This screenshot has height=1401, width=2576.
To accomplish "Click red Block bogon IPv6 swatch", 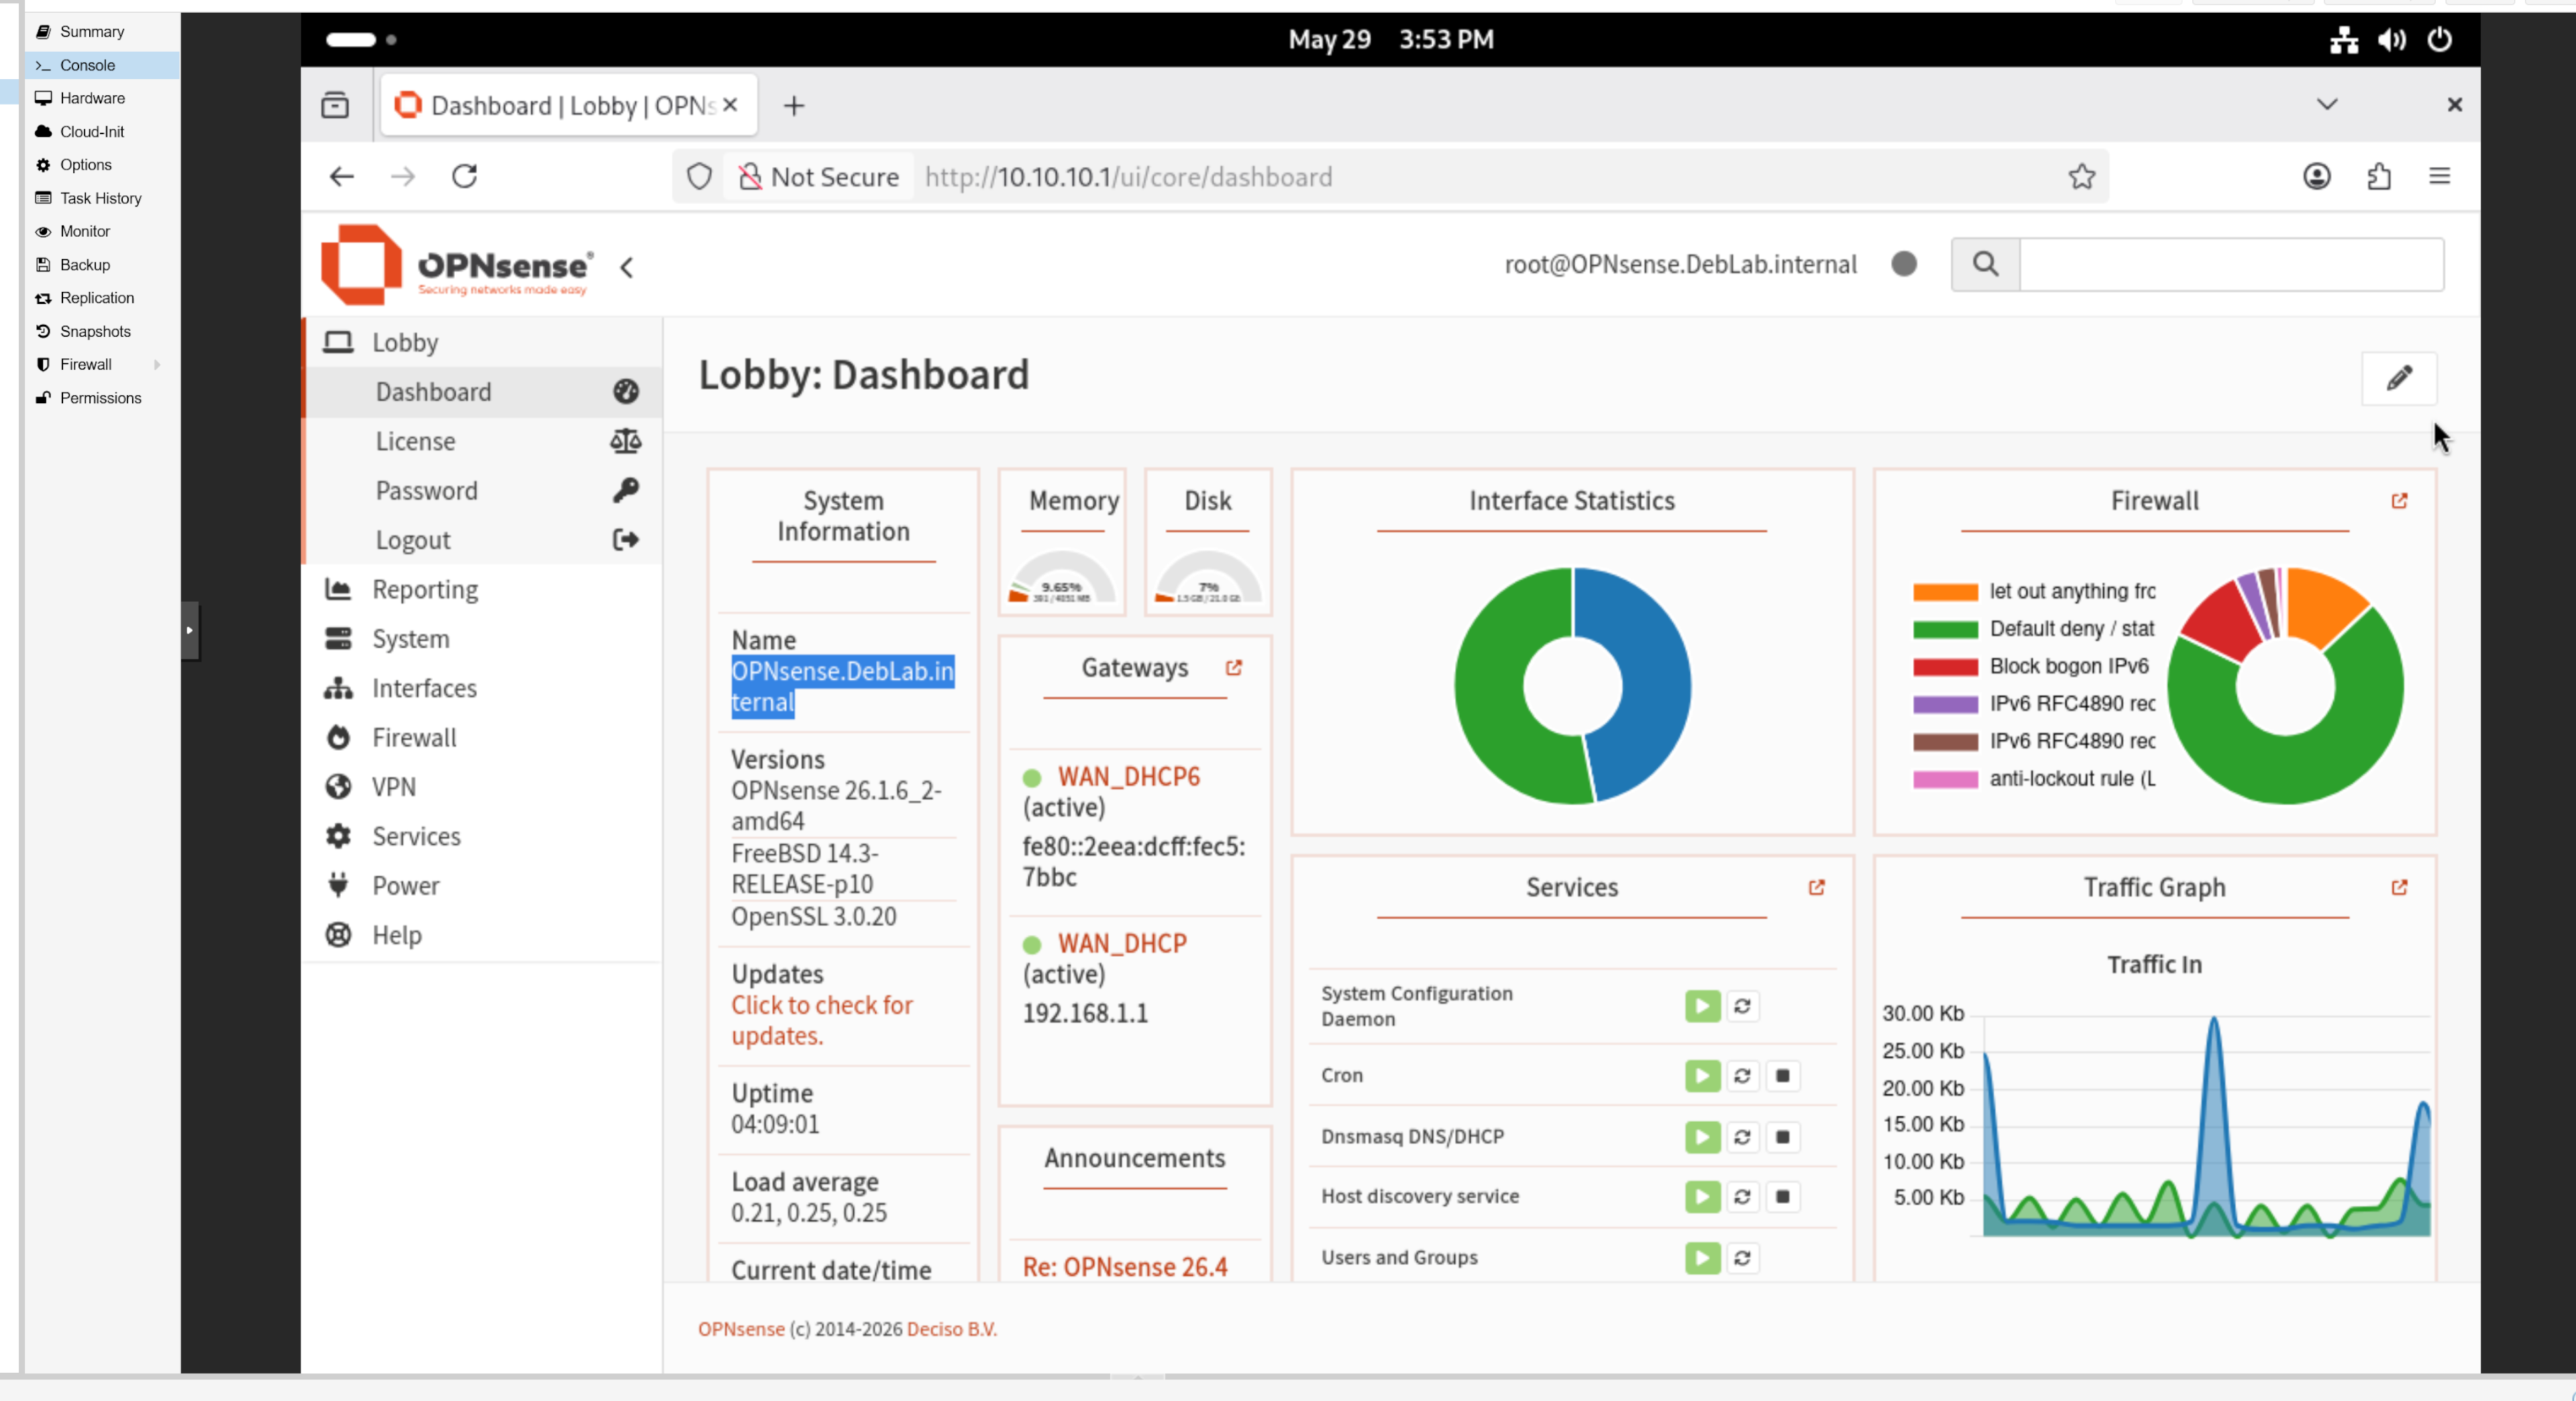I will click(x=1945, y=667).
